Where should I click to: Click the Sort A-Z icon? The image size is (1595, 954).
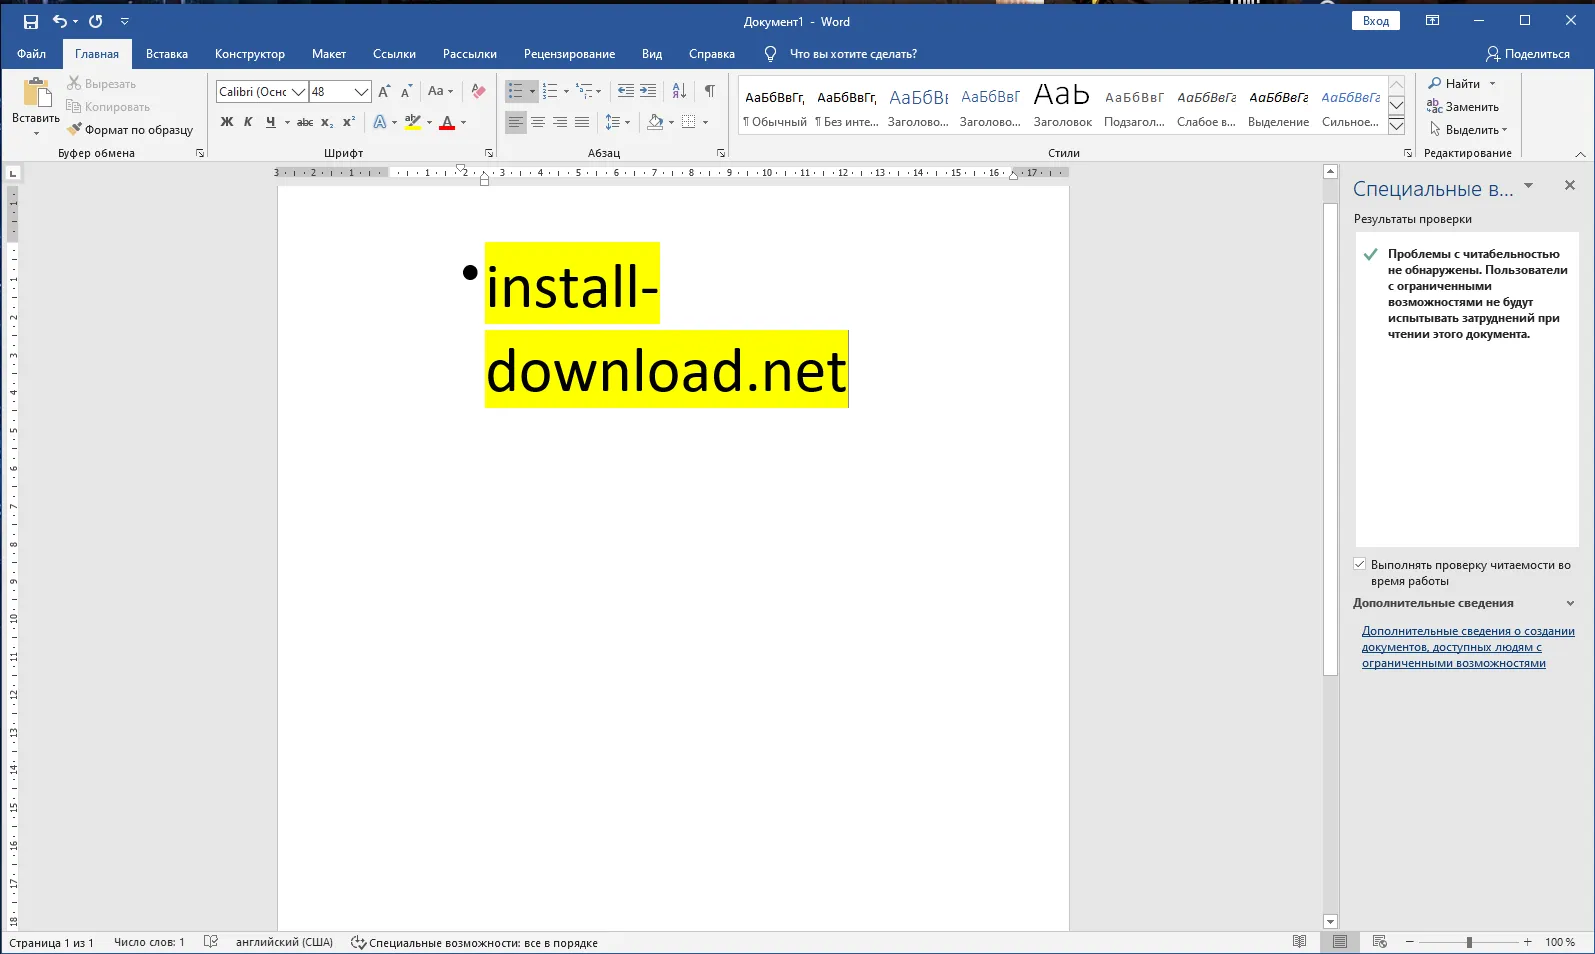679,91
